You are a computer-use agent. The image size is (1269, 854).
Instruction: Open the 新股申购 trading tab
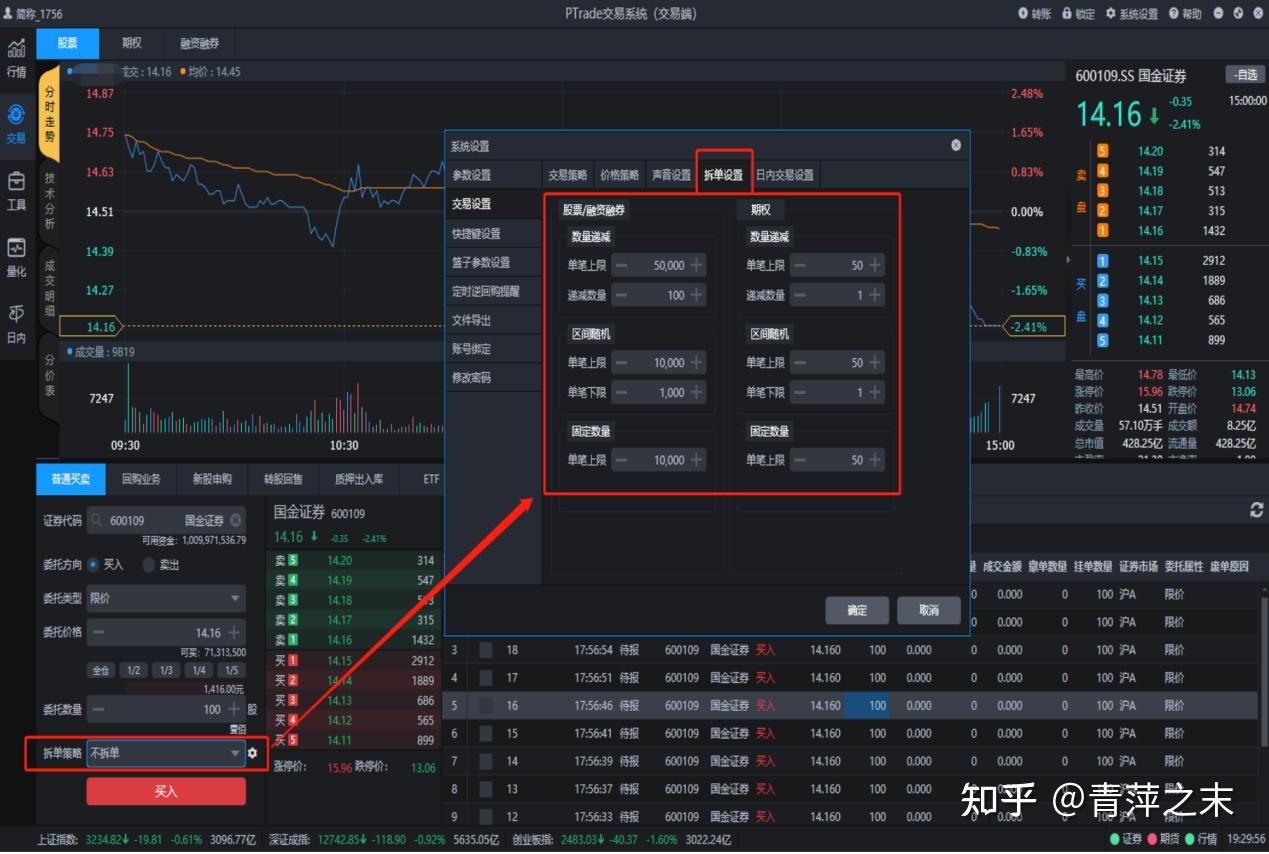tap(212, 479)
